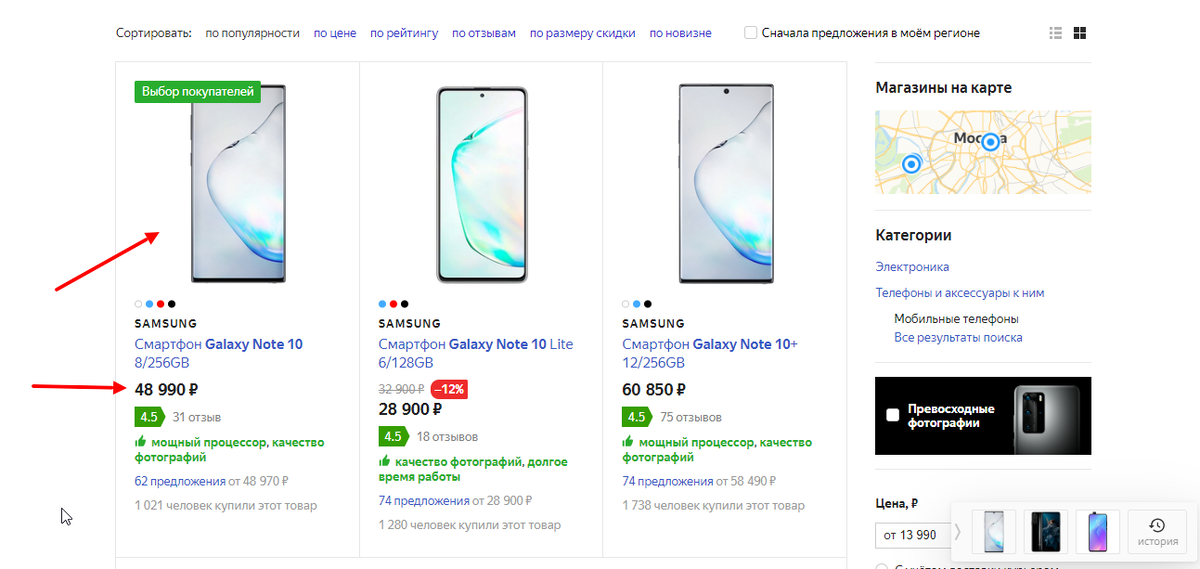Click green 4.5 rating badge for Galaxy Note 10+
1200x569 pixels.
coord(636,417)
